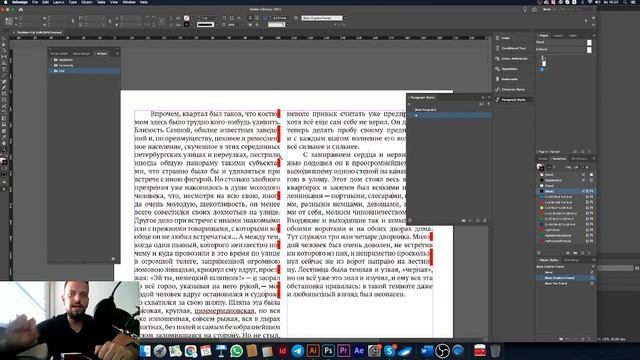
Task: Select the [None] master row in Pages
Action: (563, 42)
